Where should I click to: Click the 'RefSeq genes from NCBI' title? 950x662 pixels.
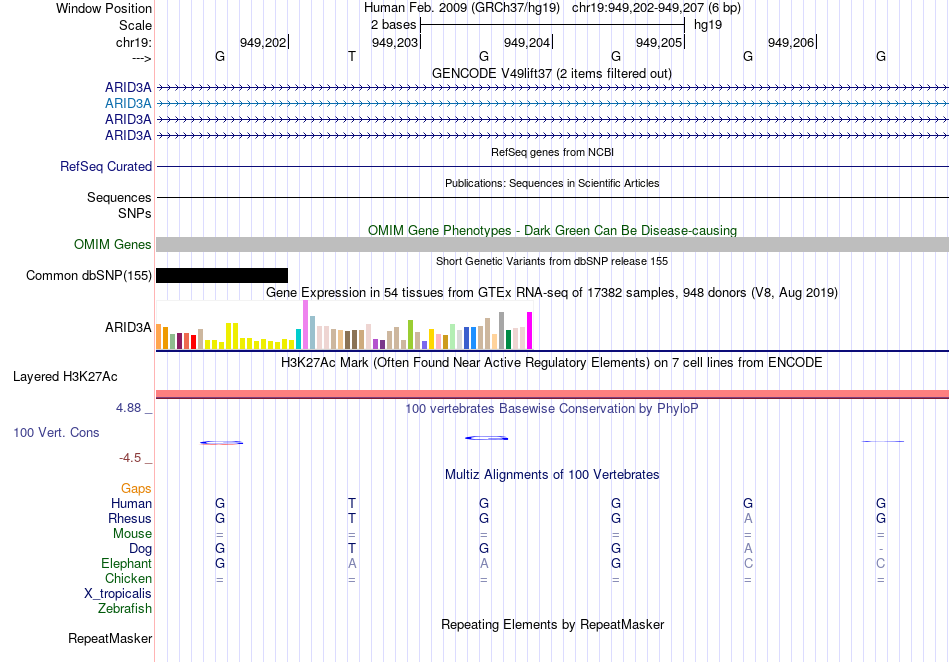click(552, 153)
